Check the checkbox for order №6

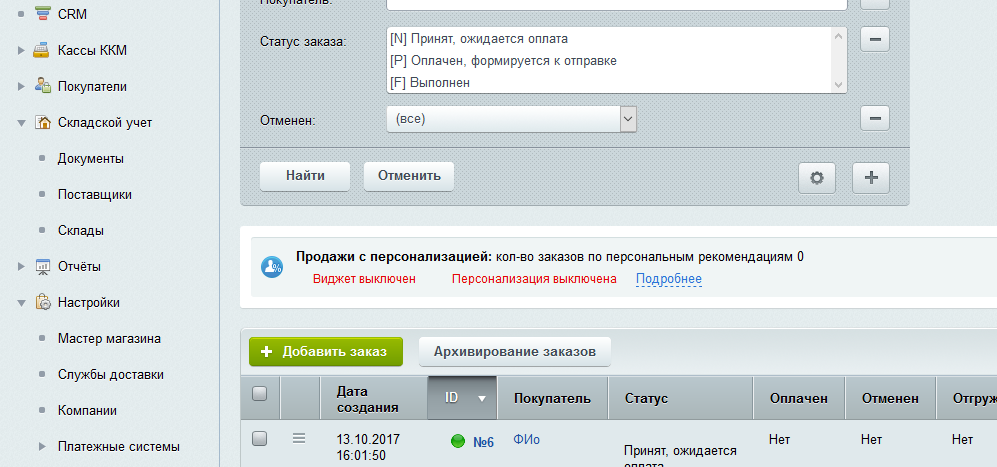260,438
